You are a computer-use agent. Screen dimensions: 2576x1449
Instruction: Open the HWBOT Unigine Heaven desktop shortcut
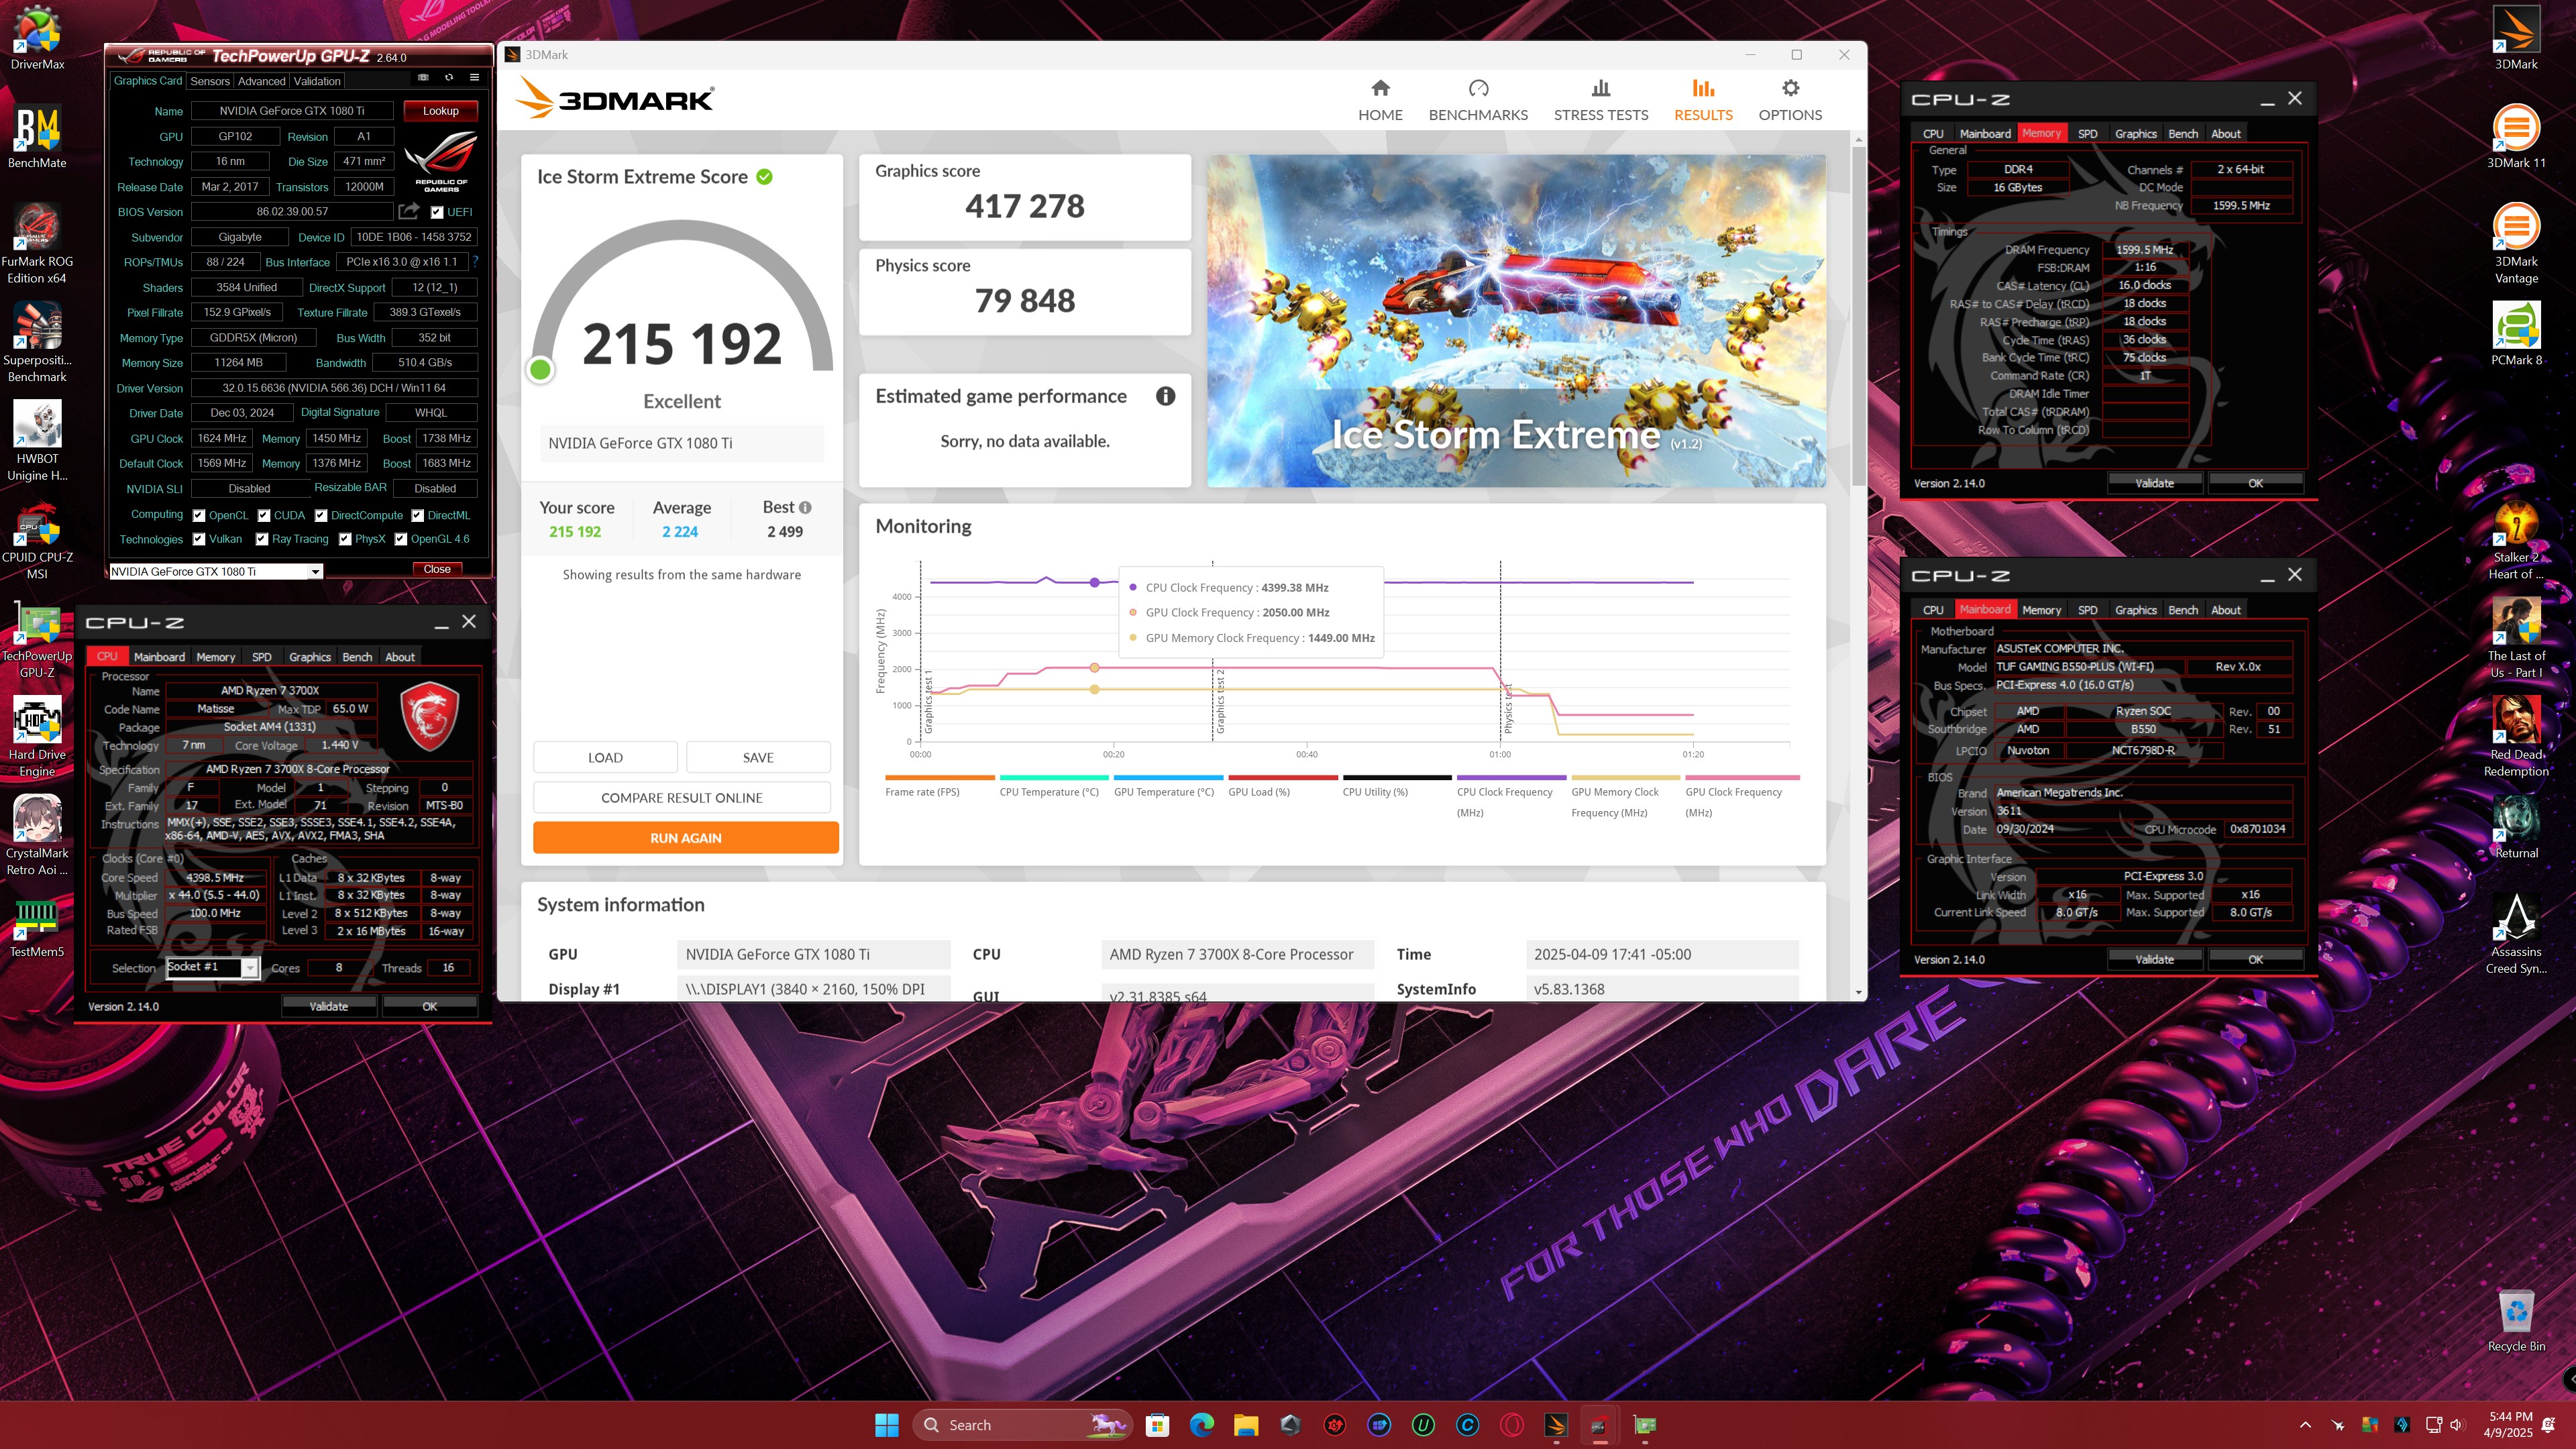(x=37, y=441)
